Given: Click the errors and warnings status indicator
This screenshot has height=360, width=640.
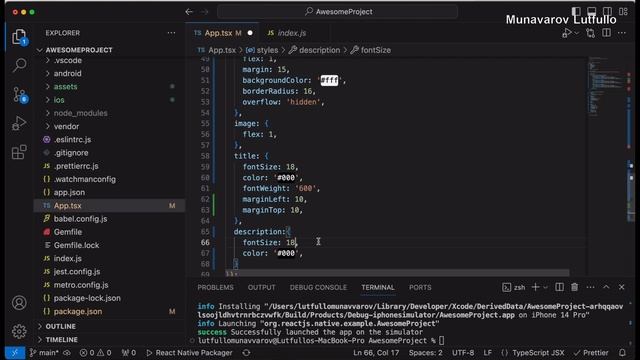Looking at the screenshot, I should 95,353.
